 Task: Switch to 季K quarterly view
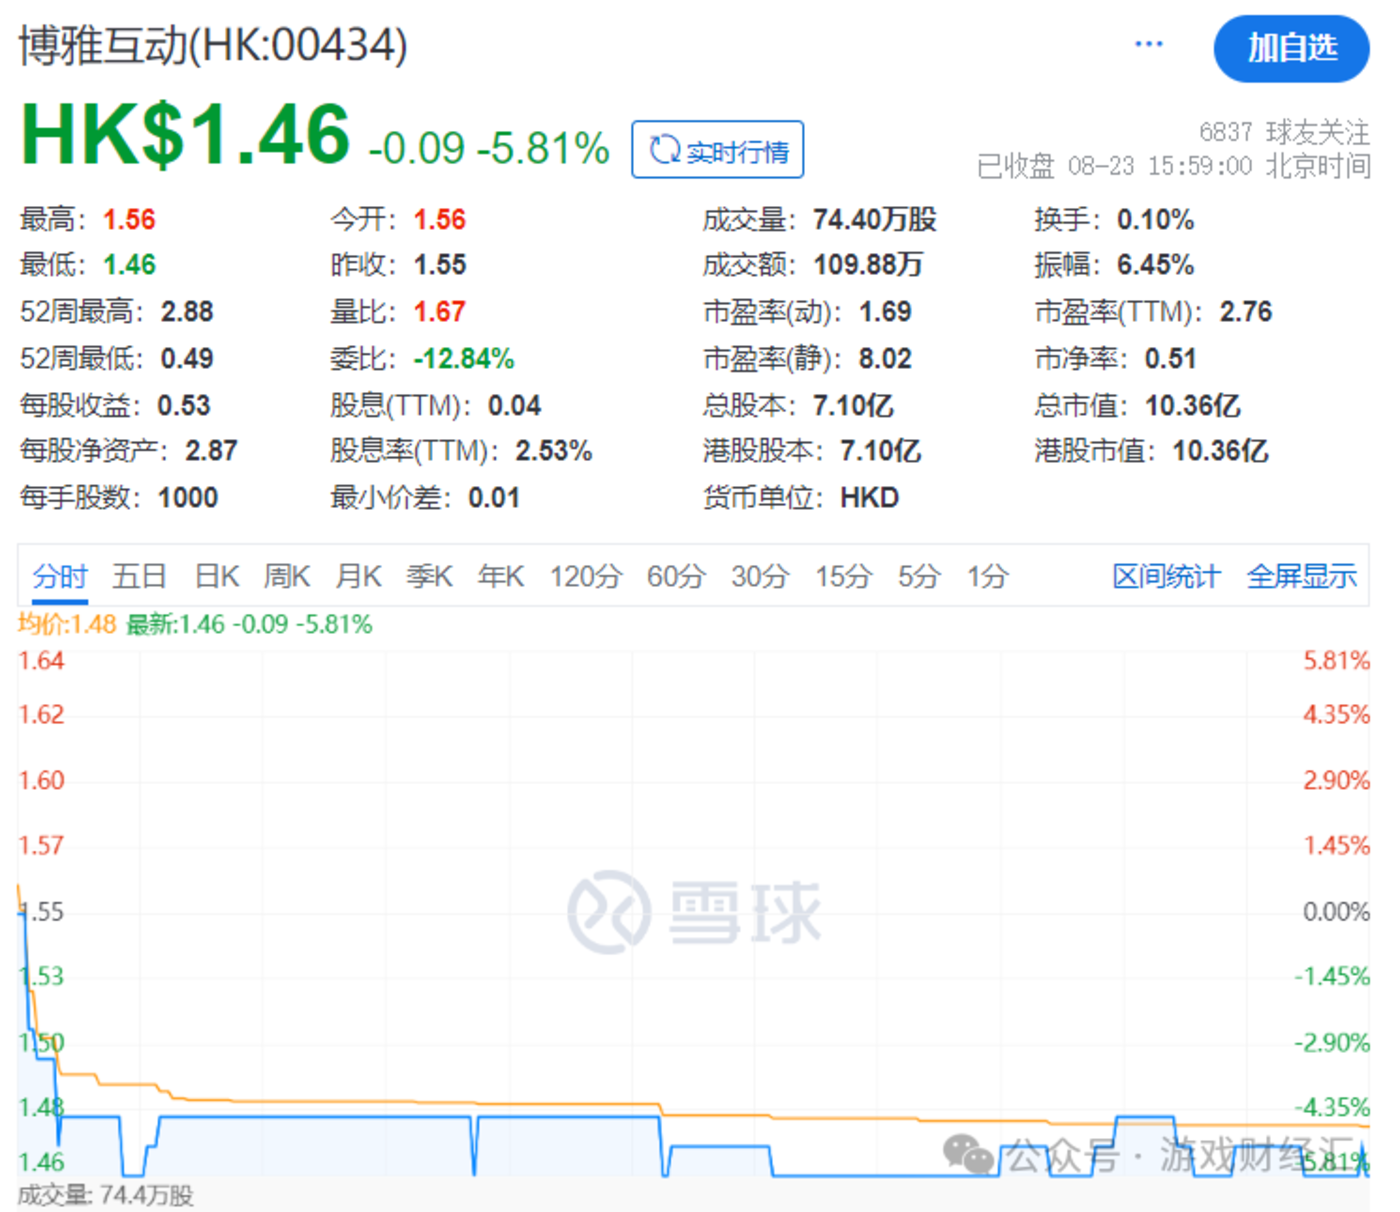pyautogui.click(x=429, y=576)
